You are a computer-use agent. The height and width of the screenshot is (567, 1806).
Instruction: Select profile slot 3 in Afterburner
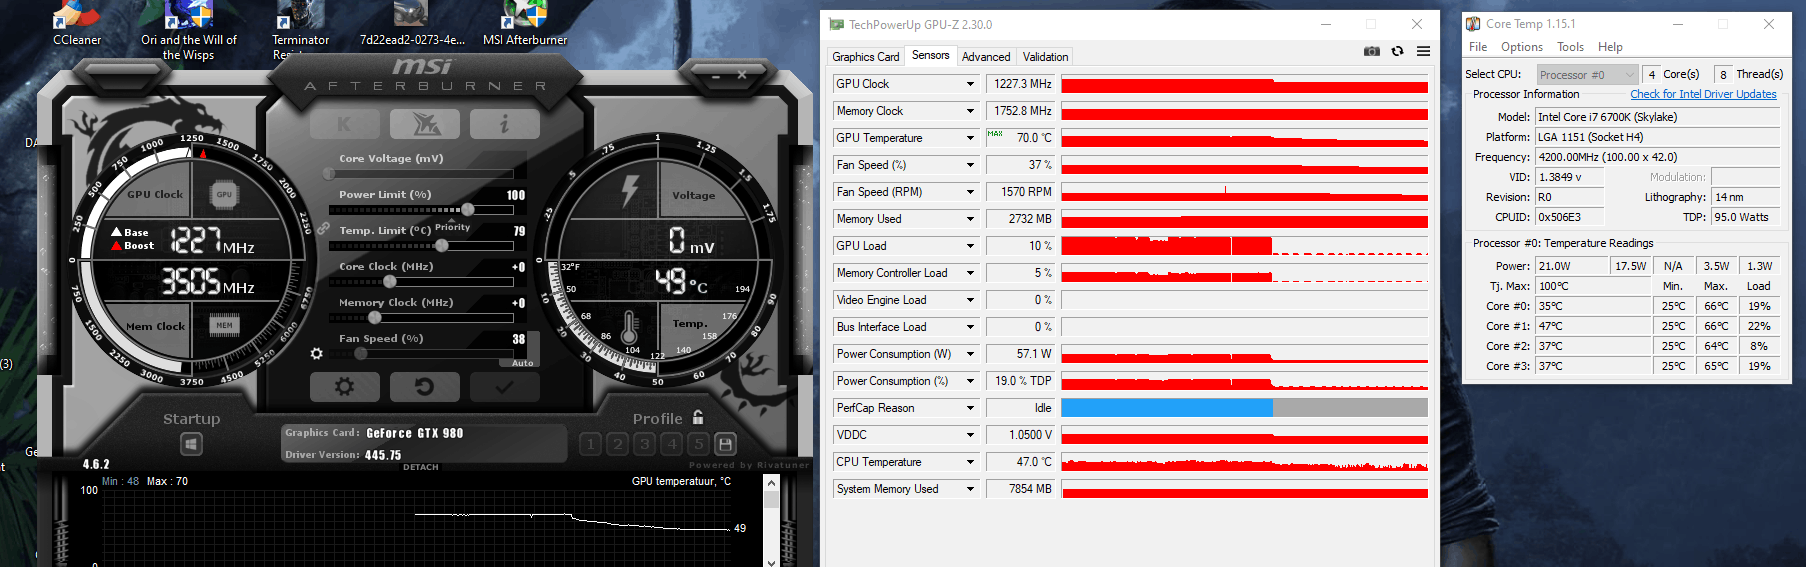645,443
